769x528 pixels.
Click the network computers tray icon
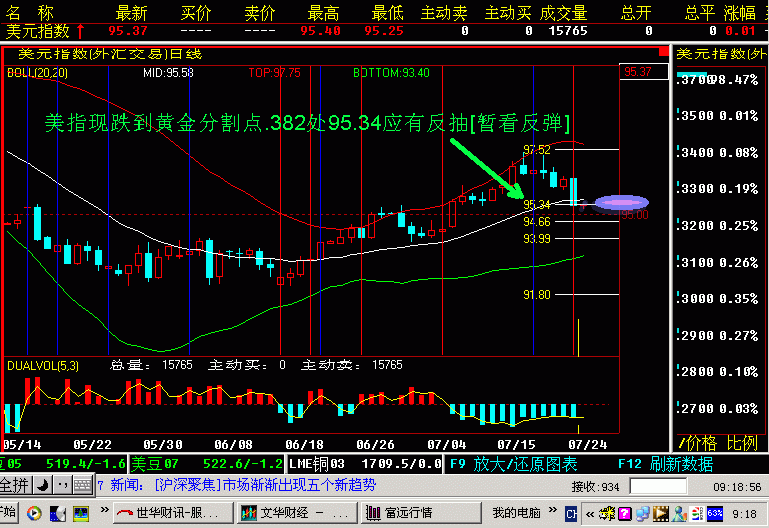[x=642, y=513]
